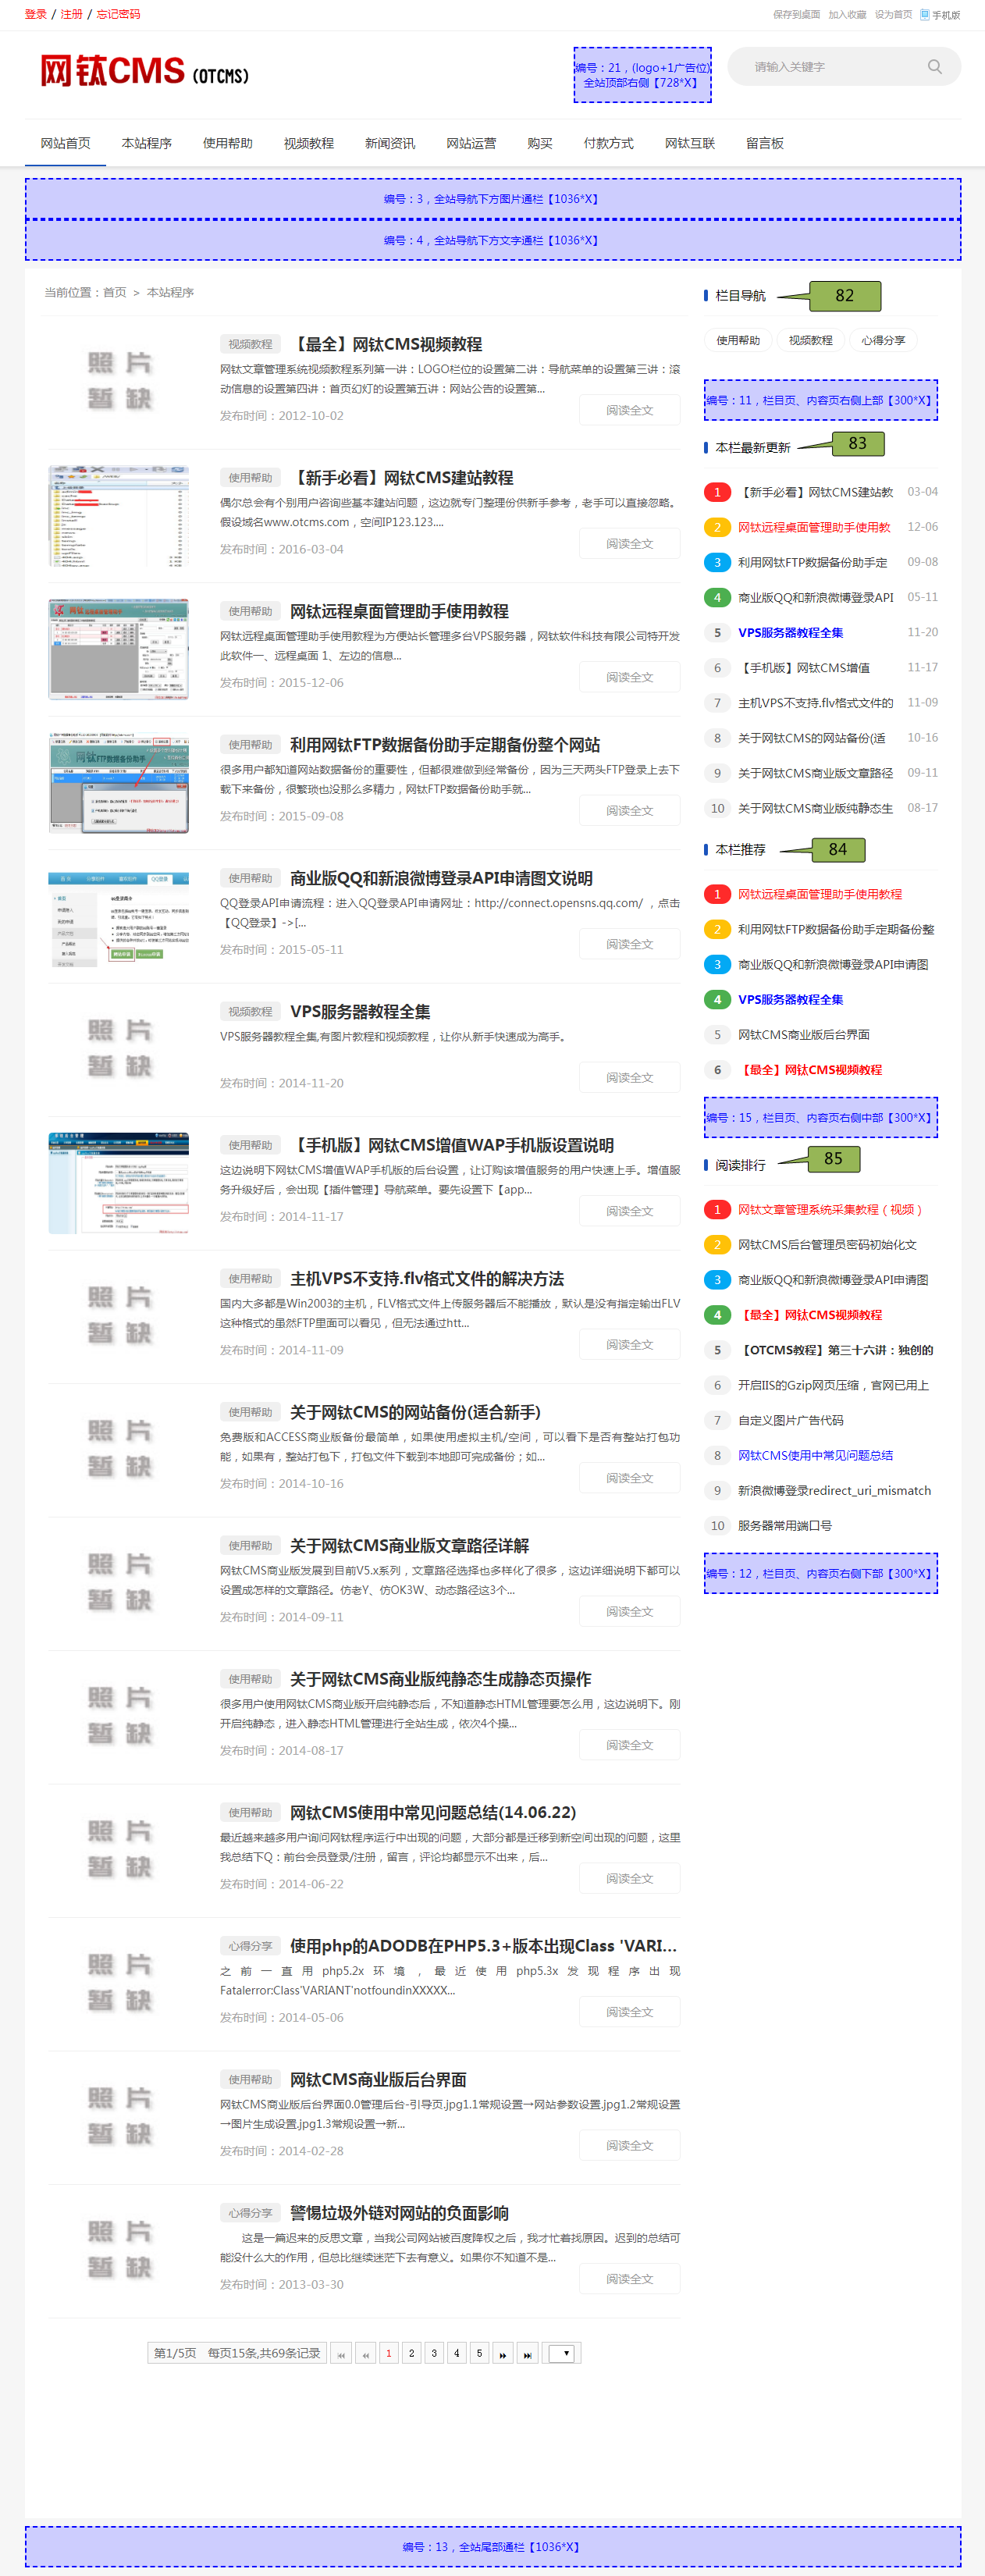Screen dimensions: 985x2576
Task: Open the 视频教程 navigation menu item
Action: click(x=308, y=143)
